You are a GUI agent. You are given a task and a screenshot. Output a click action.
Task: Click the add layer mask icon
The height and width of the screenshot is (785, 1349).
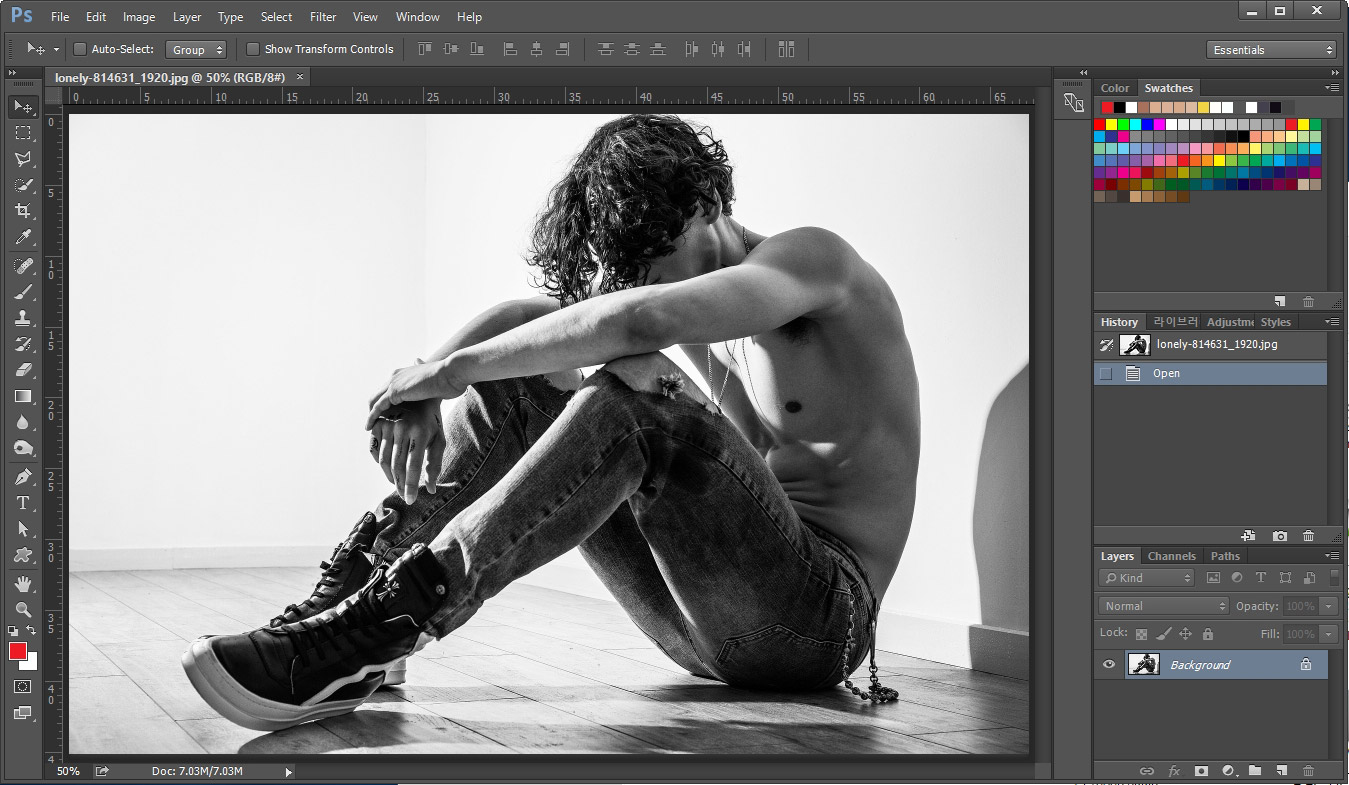click(1201, 771)
